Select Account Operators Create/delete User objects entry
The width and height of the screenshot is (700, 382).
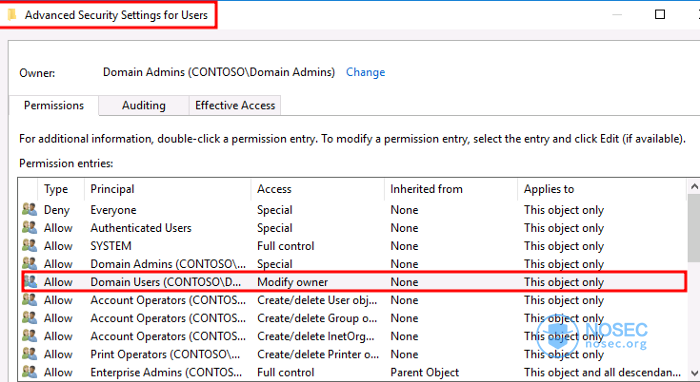353,300
